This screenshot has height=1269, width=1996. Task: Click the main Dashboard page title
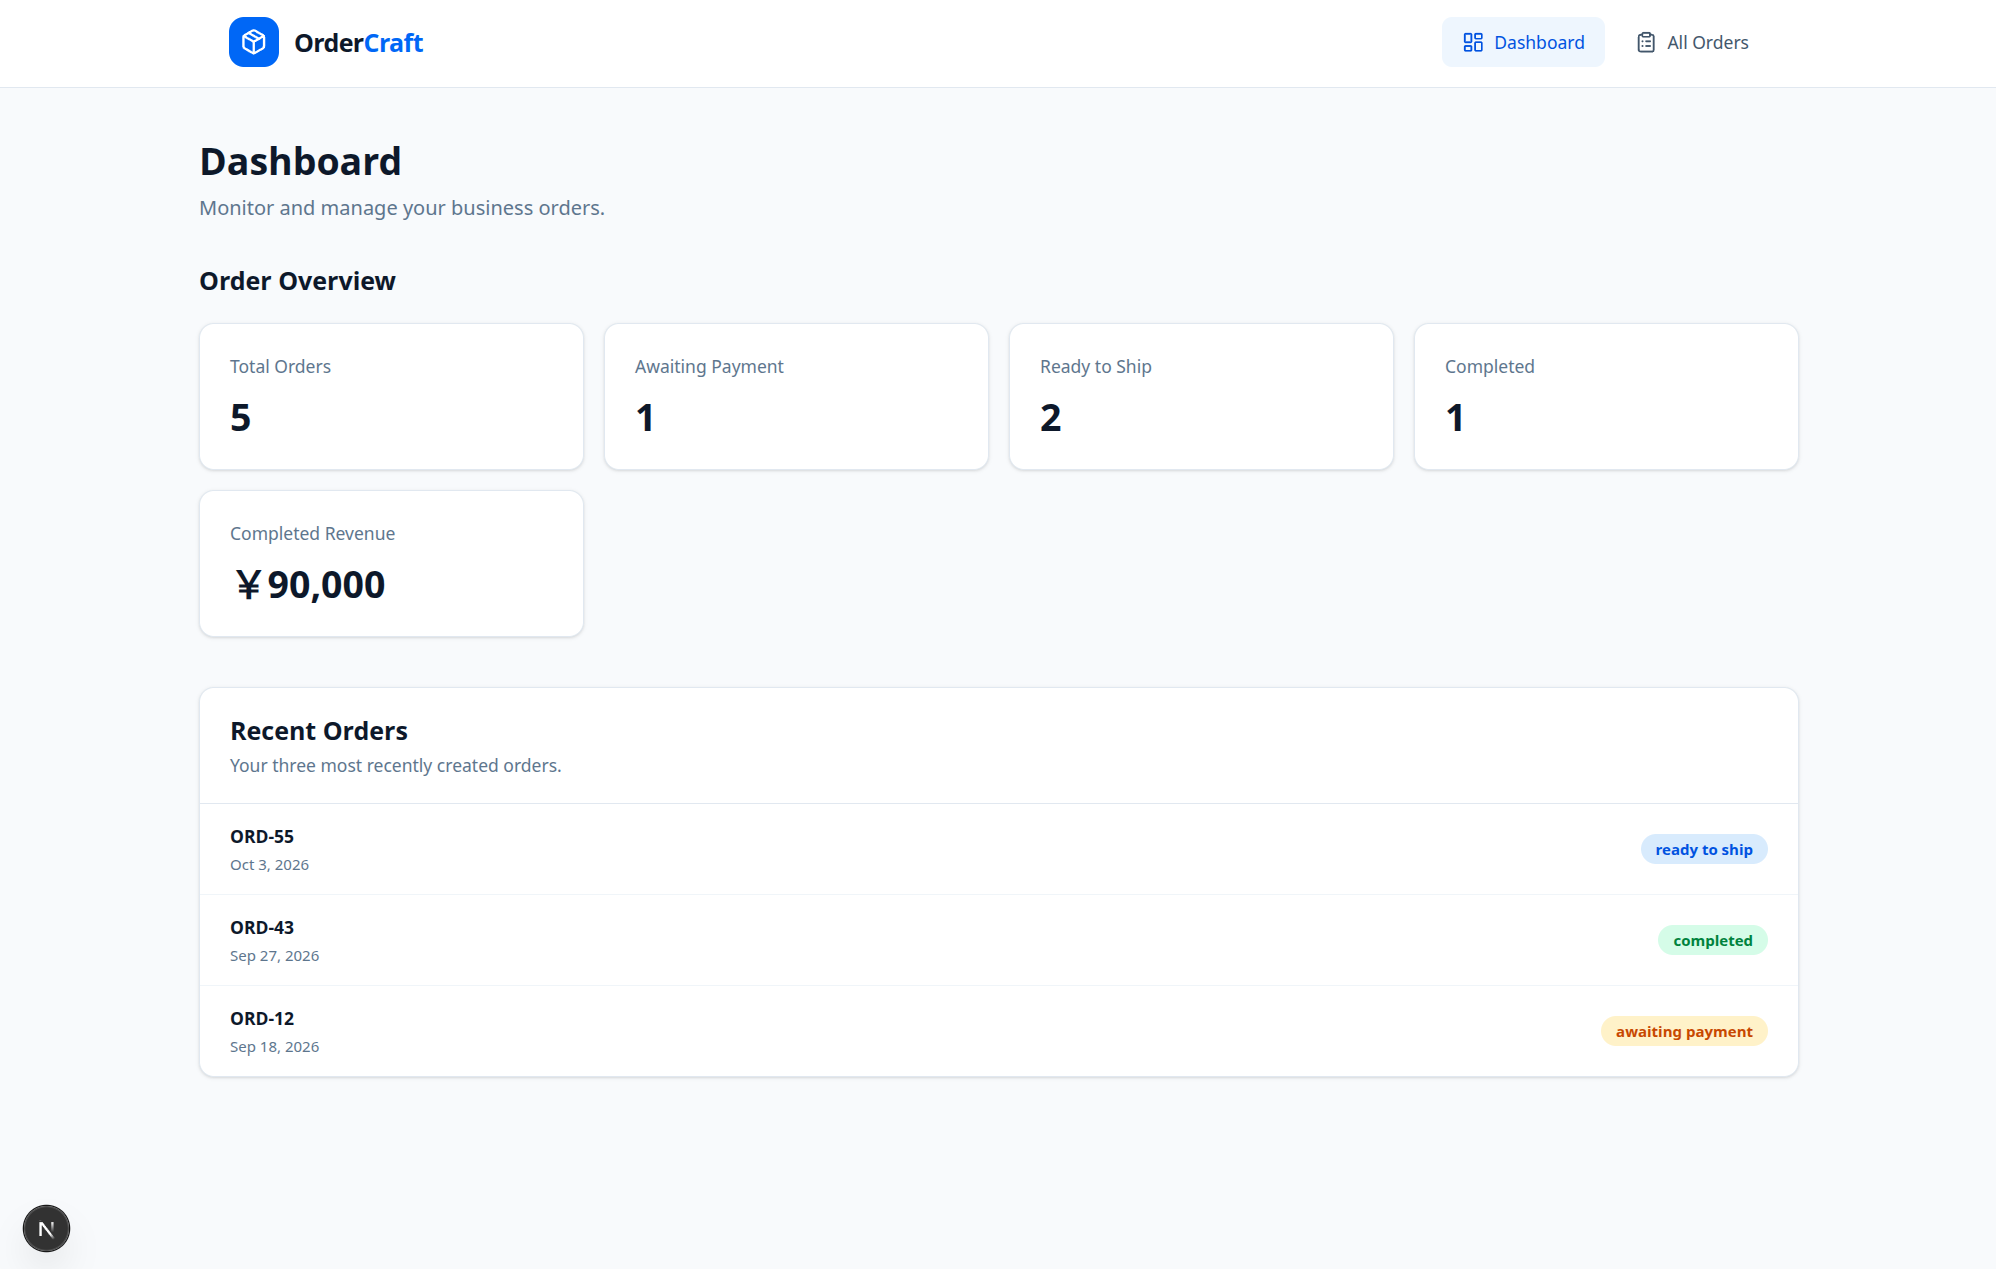[300, 161]
